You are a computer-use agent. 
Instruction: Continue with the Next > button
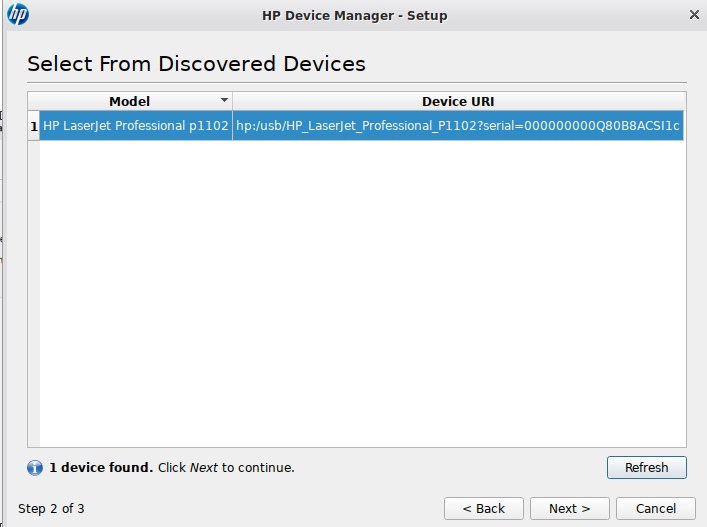tap(569, 508)
